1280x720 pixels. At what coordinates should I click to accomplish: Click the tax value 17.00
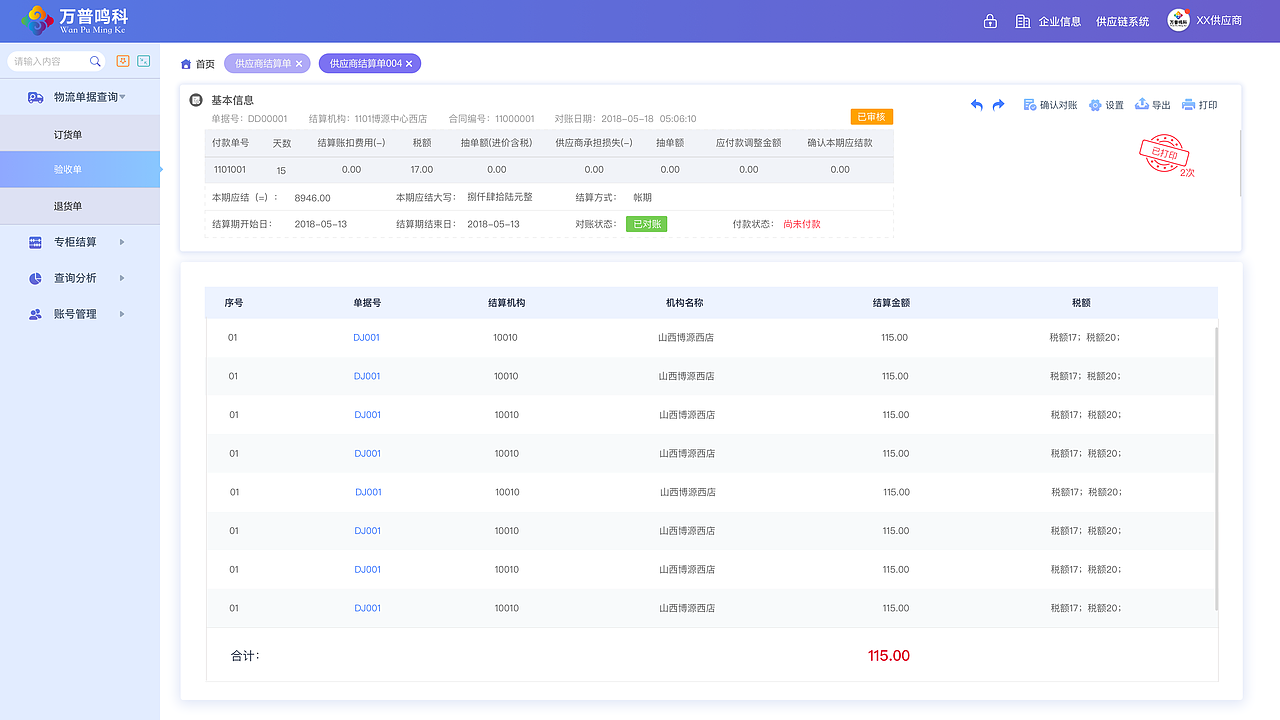pos(422,170)
